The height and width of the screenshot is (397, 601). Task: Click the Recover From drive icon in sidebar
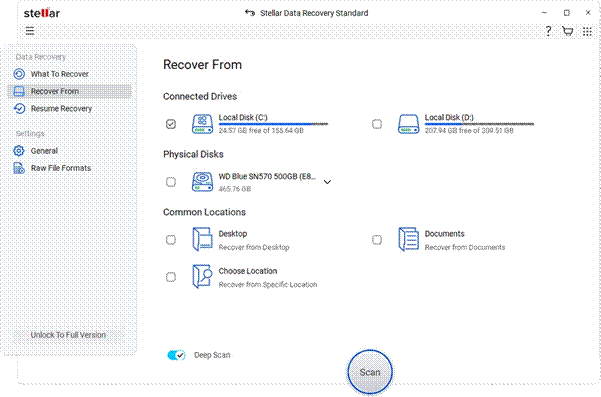[x=19, y=91]
